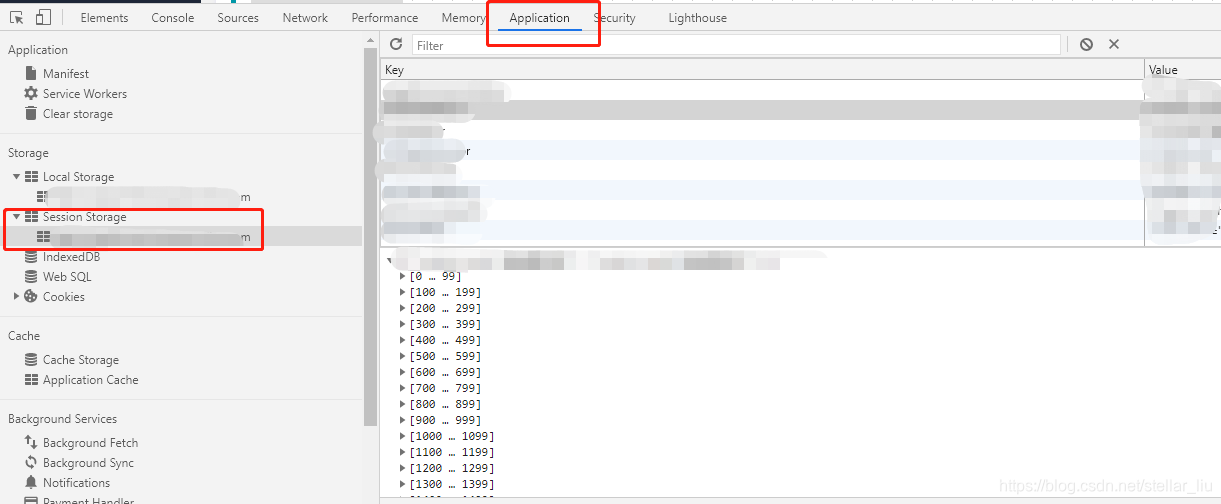Open Service Workers section

(85, 94)
